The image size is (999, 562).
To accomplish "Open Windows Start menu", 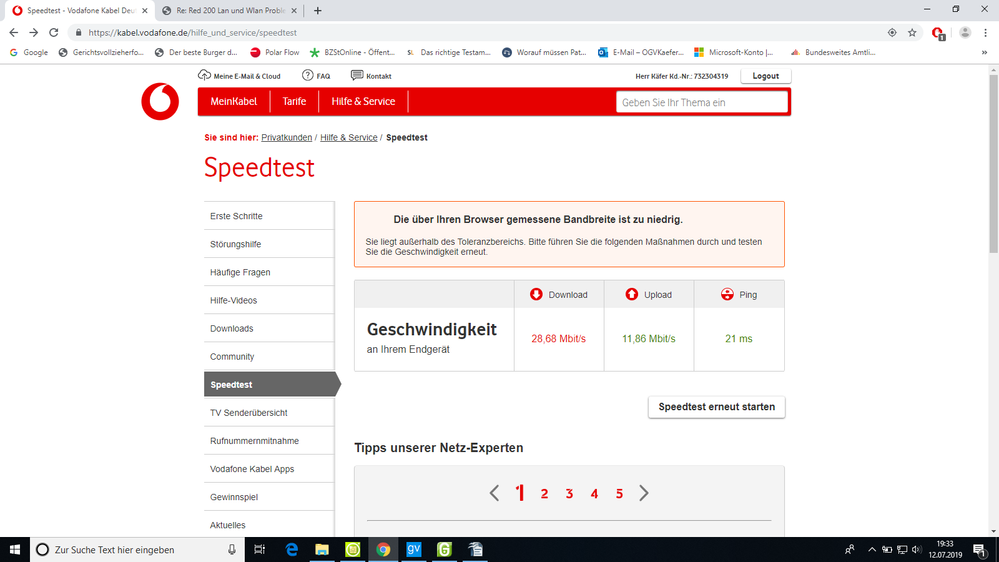I will coord(15,549).
